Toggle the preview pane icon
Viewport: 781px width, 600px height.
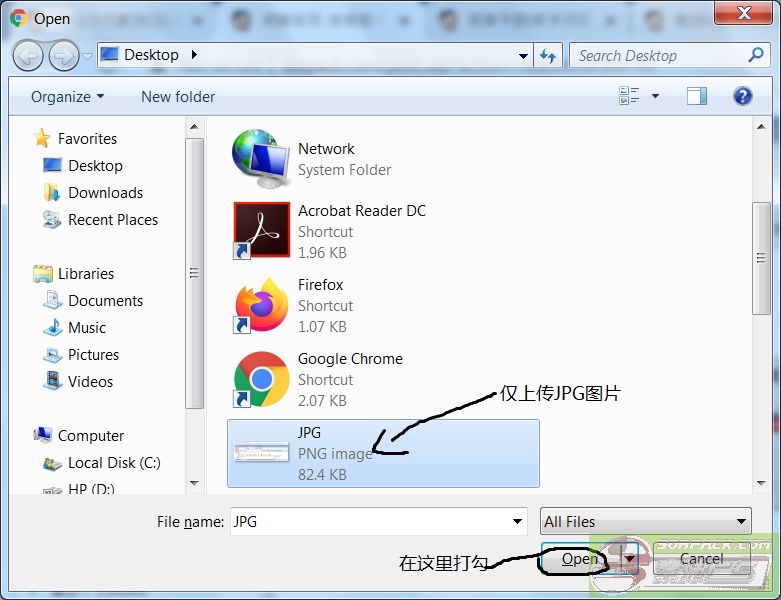click(x=696, y=96)
